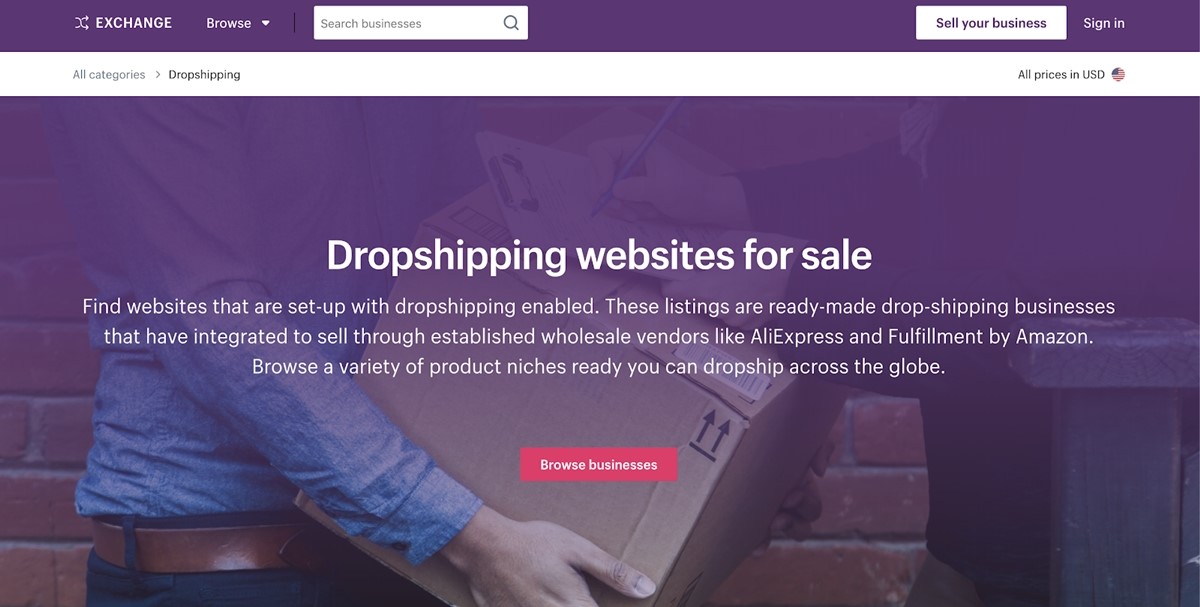Click the Exchange shuffle-arrows logo icon
This screenshot has height=607, width=1200.
[x=81, y=23]
